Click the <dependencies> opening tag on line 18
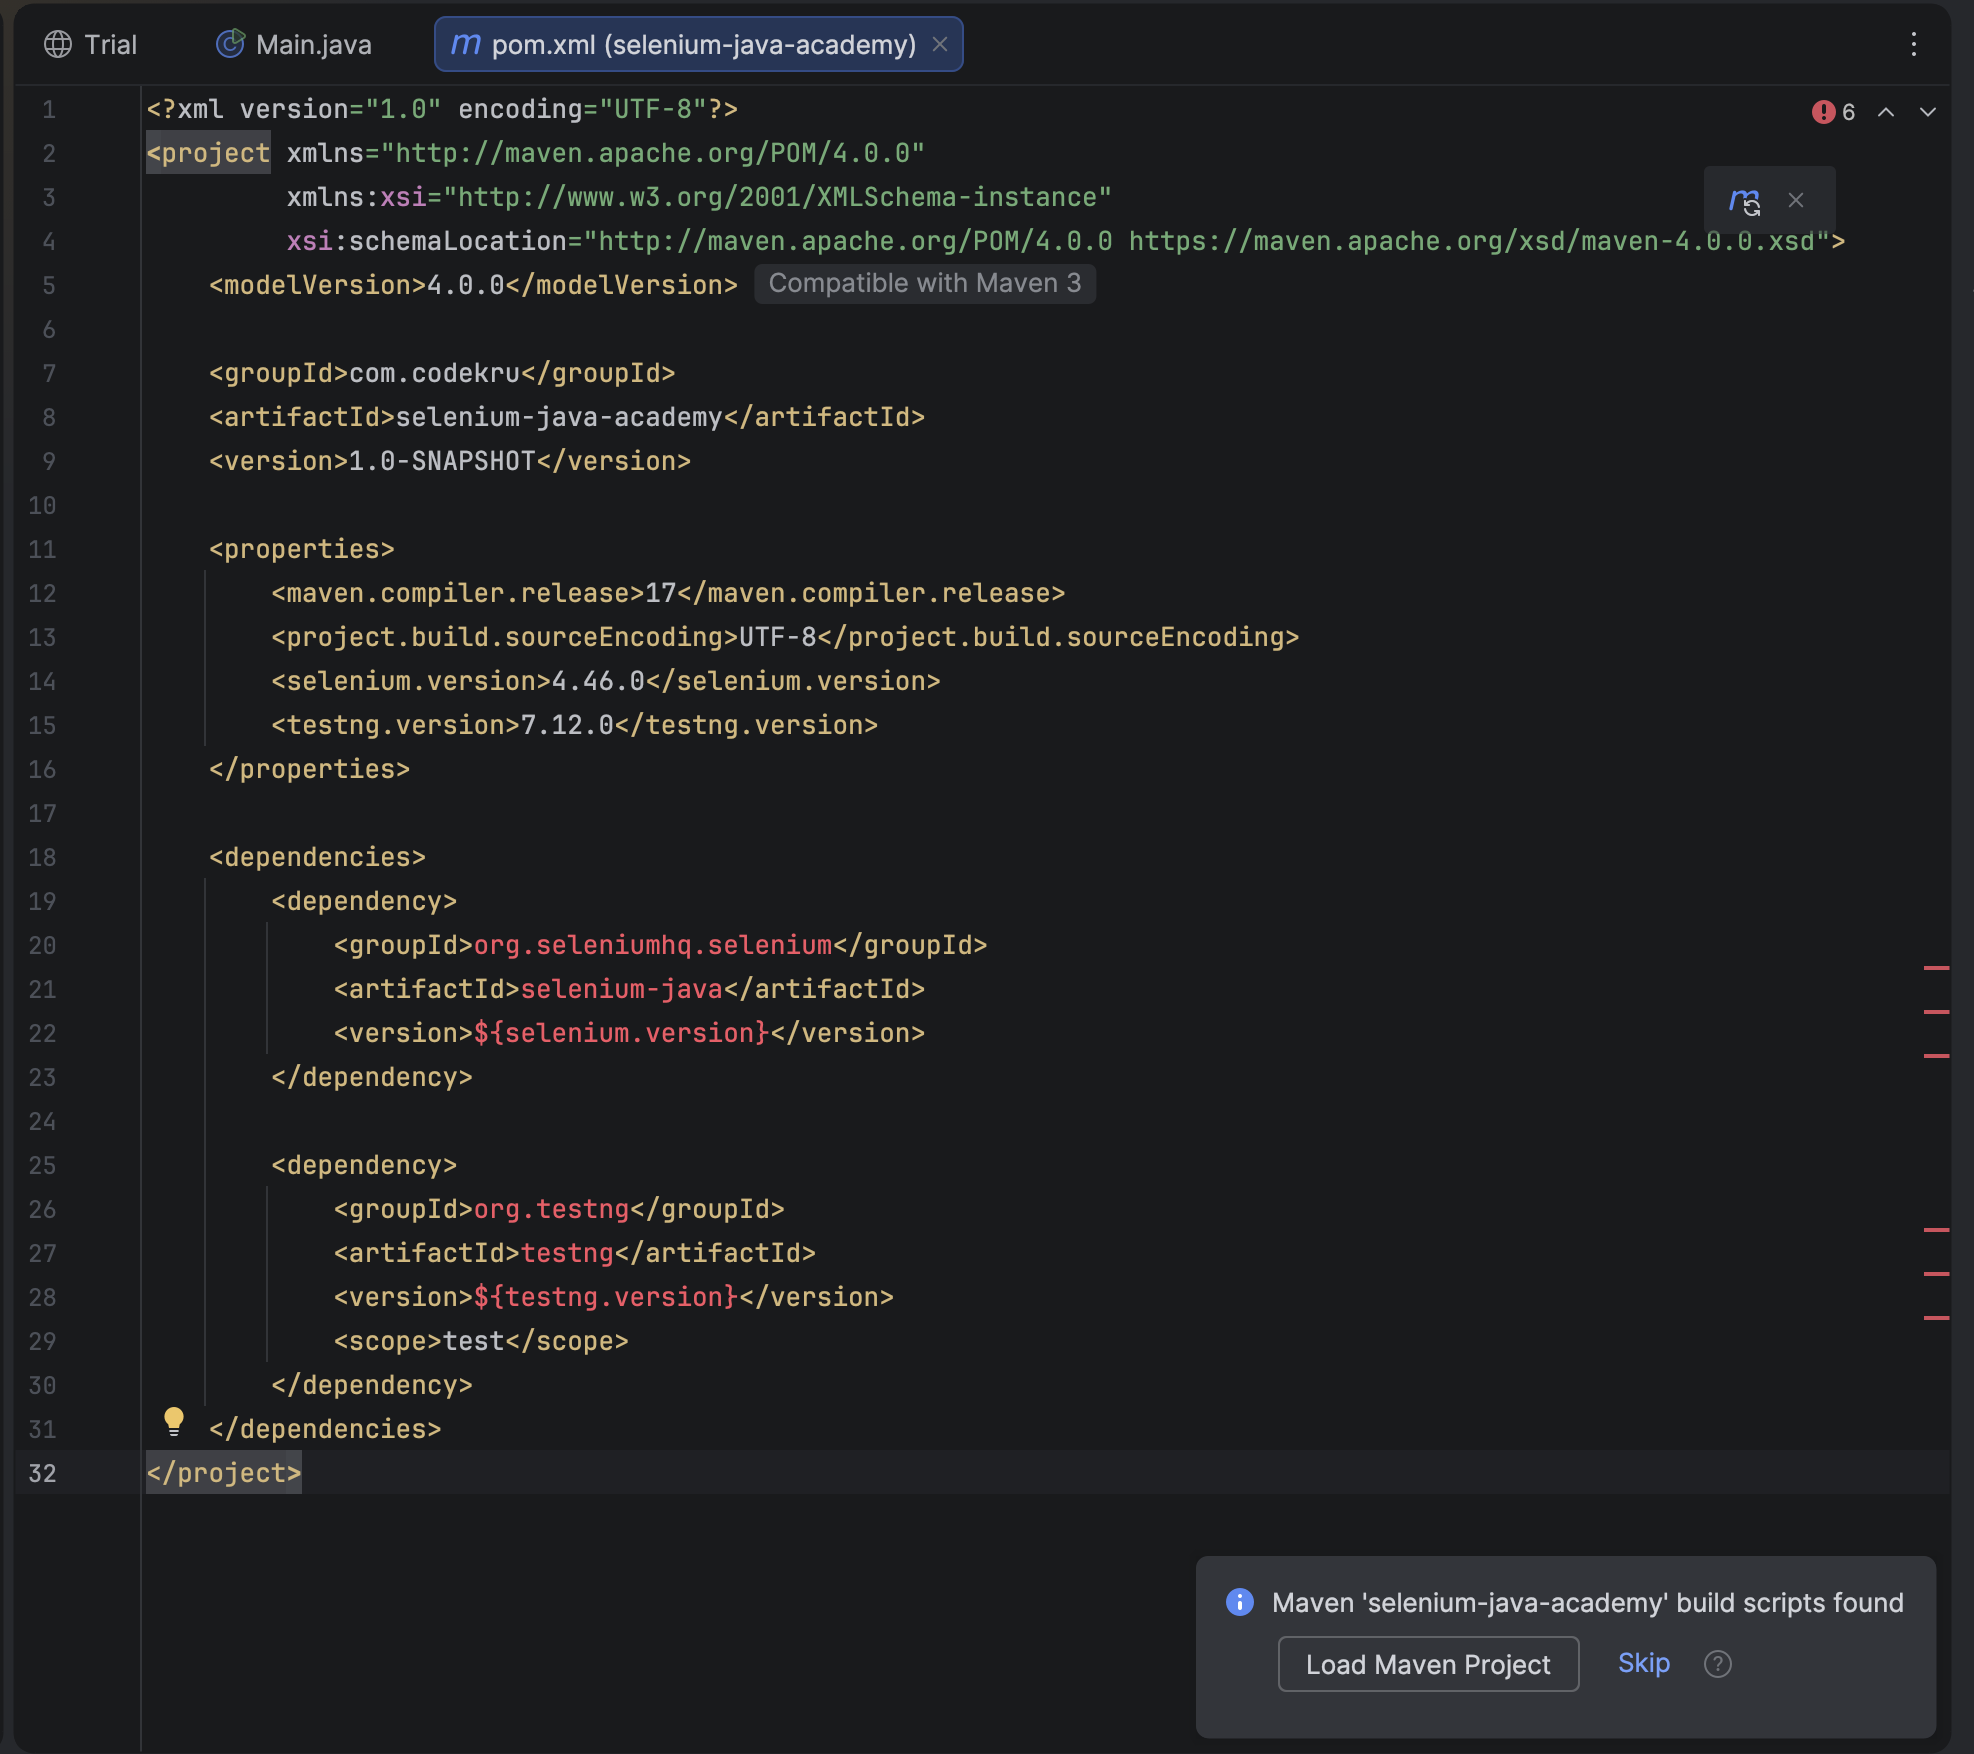This screenshot has width=1974, height=1754. 318,857
